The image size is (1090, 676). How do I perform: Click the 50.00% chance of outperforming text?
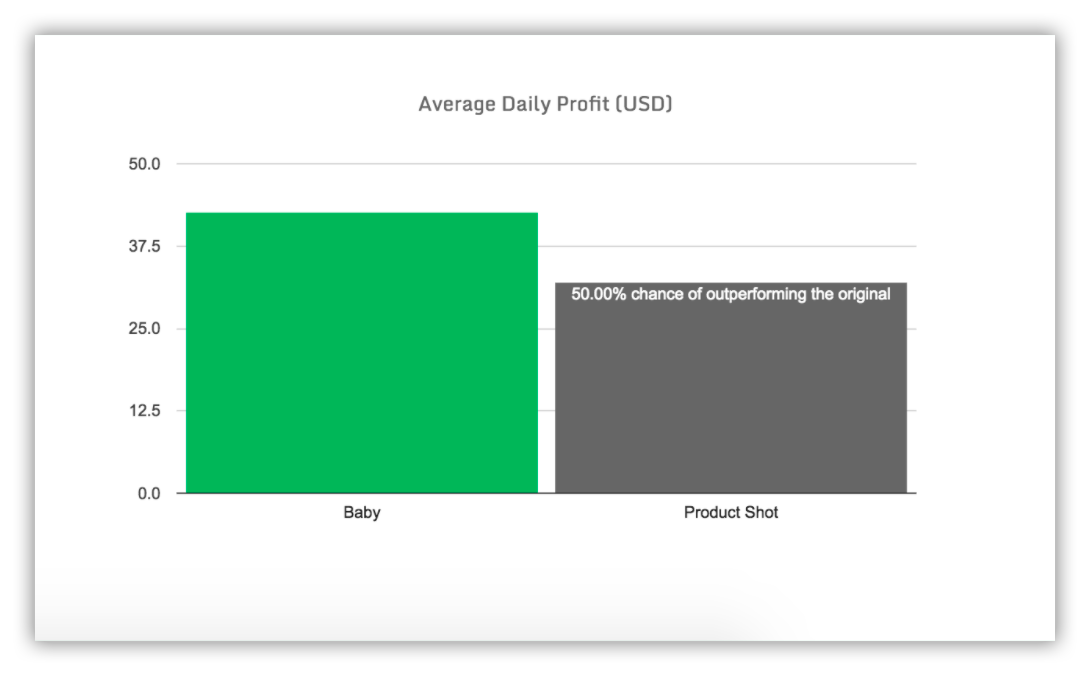pyautogui.click(x=731, y=294)
